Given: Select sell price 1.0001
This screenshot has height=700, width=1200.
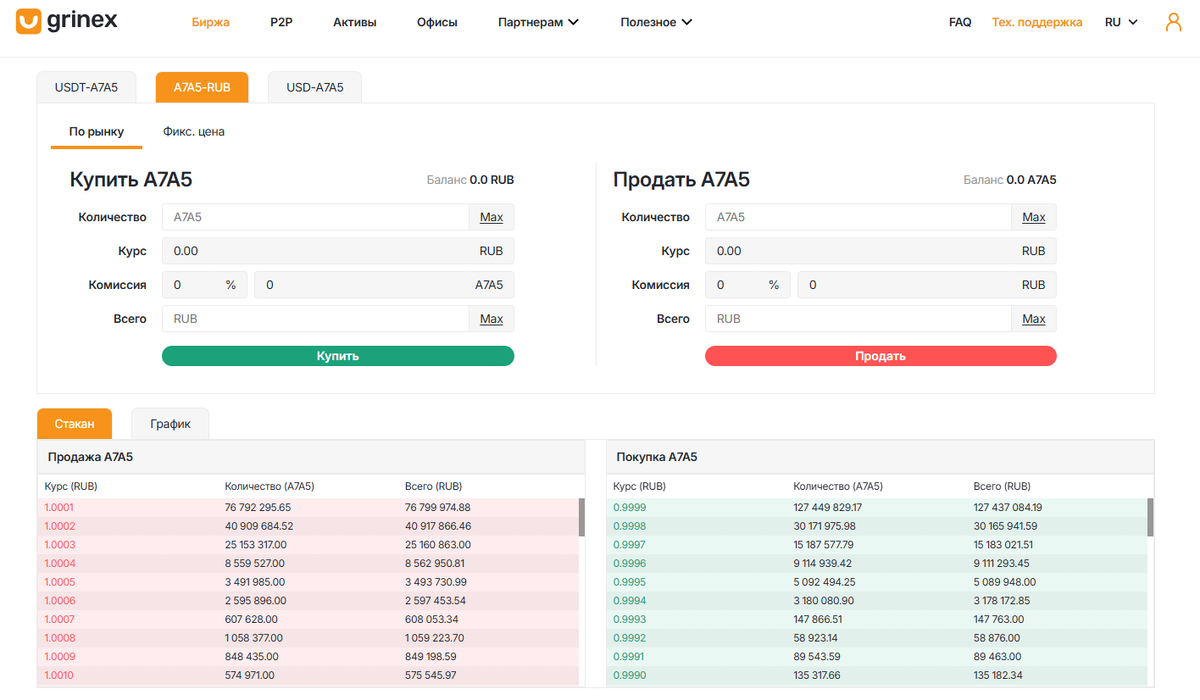Looking at the screenshot, I should click(x=60, y=507).
